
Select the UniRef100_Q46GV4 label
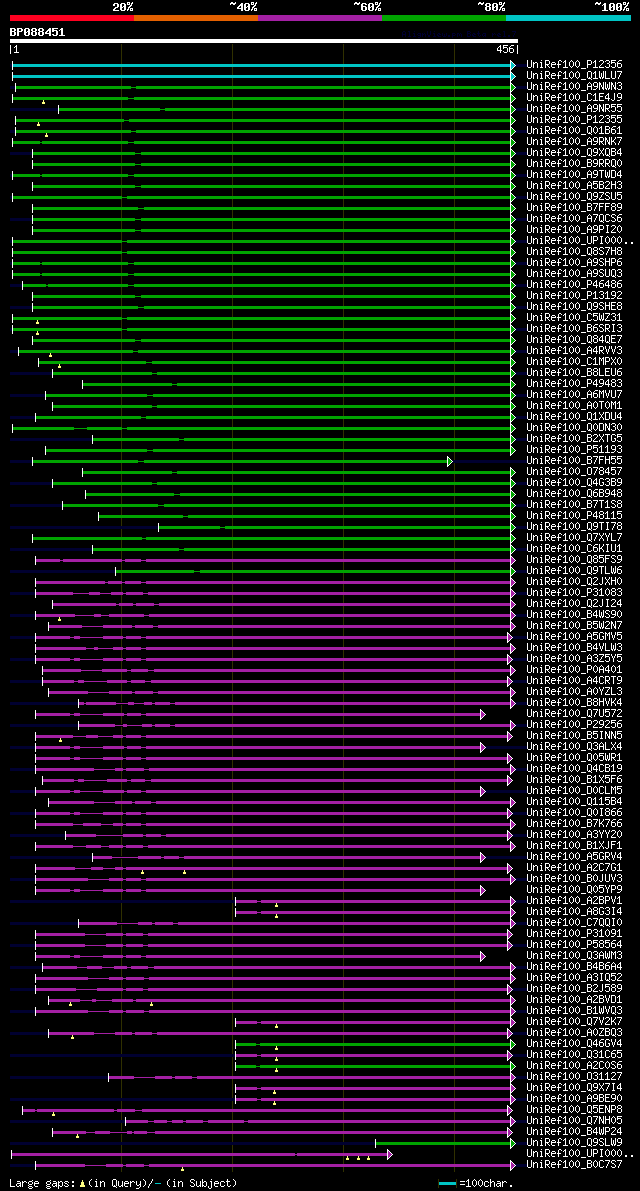pos(574,1044)
